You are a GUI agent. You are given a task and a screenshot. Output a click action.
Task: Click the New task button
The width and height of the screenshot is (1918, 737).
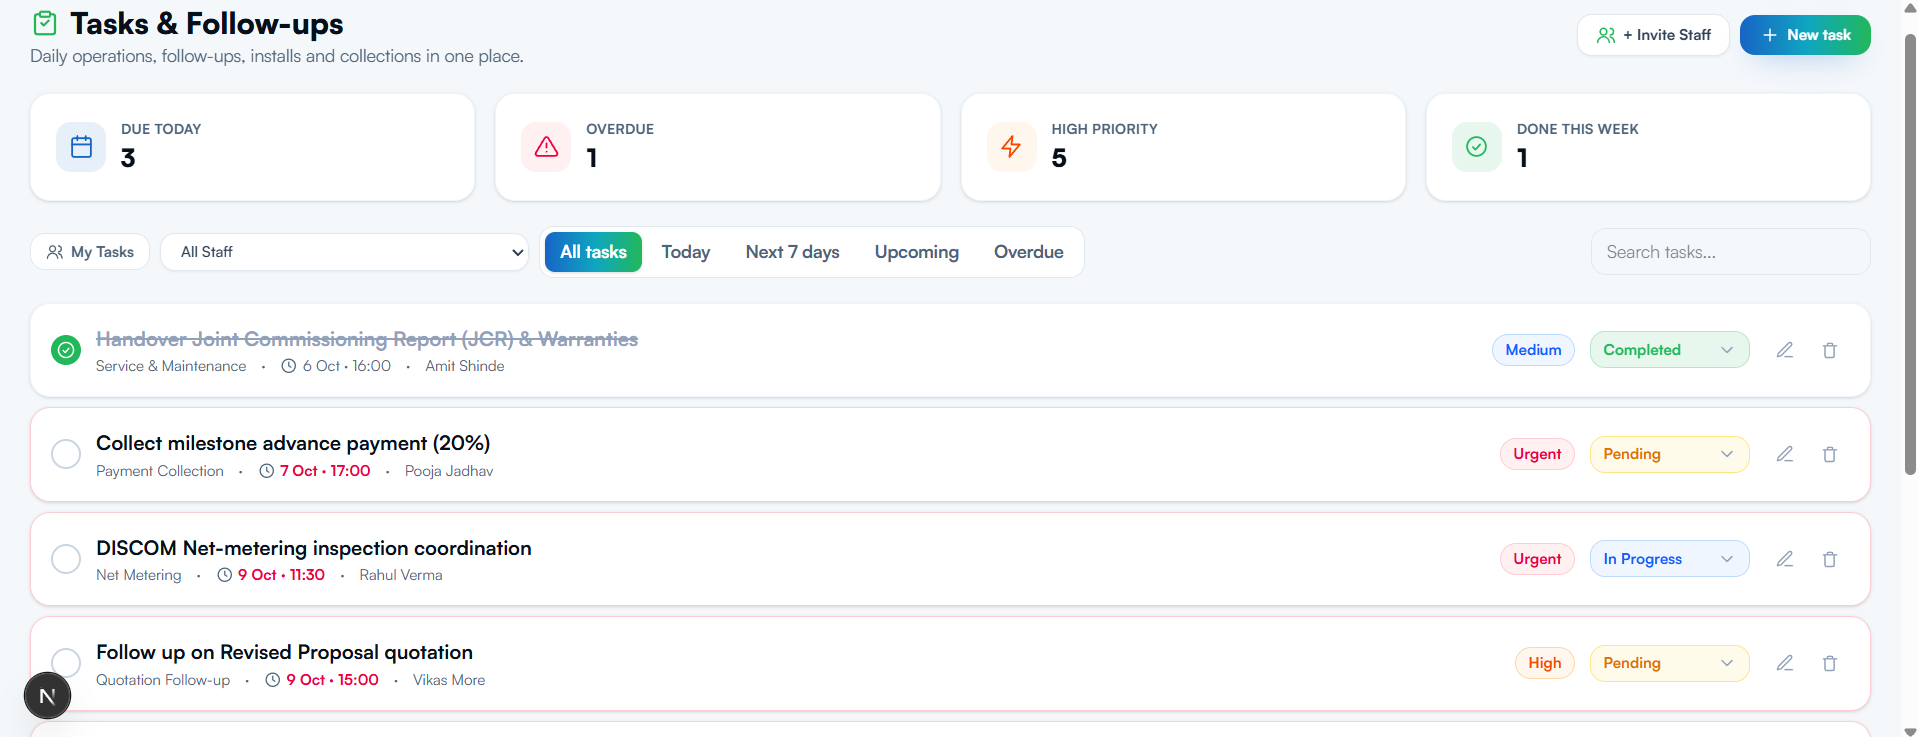1805,35
